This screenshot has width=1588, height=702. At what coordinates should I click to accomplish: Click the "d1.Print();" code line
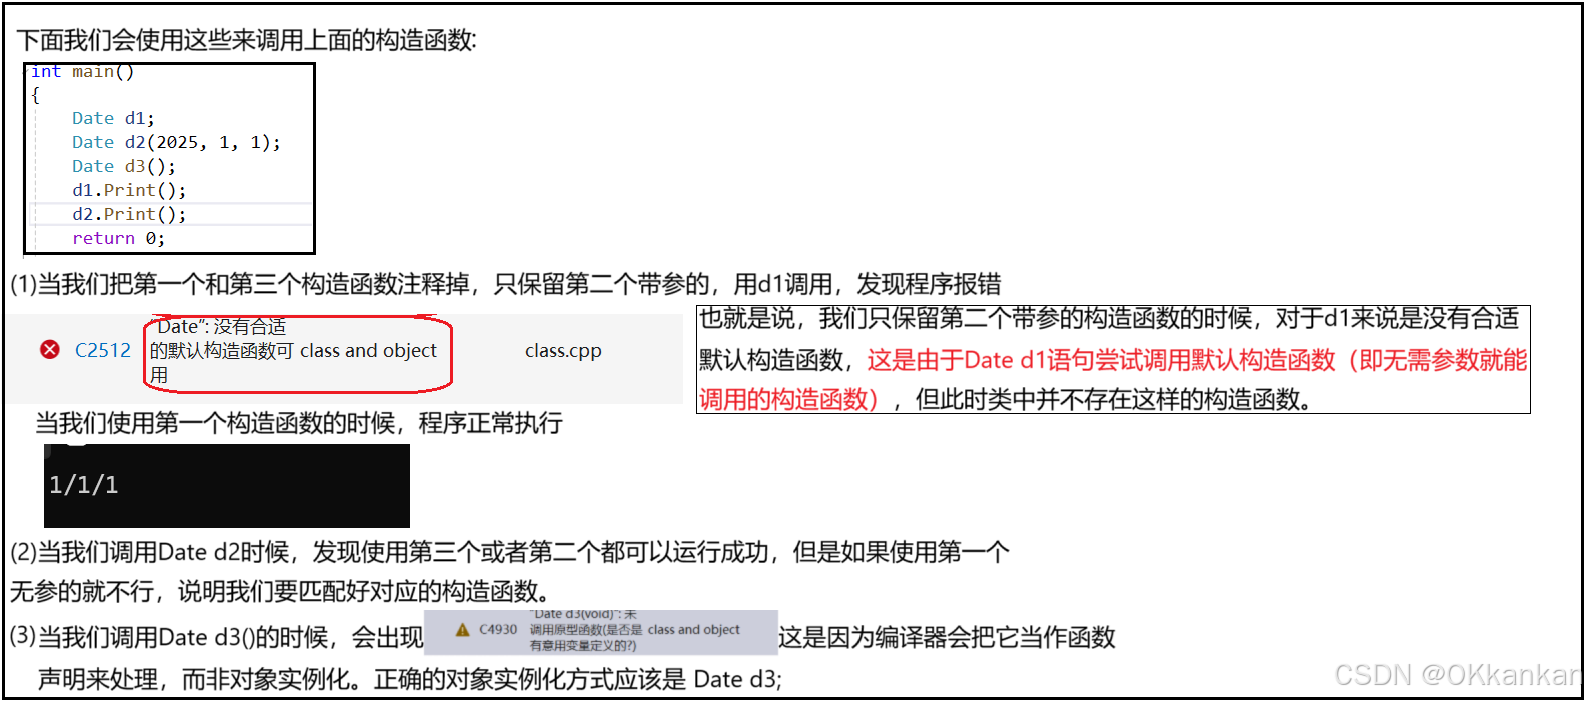pos(129,190)
